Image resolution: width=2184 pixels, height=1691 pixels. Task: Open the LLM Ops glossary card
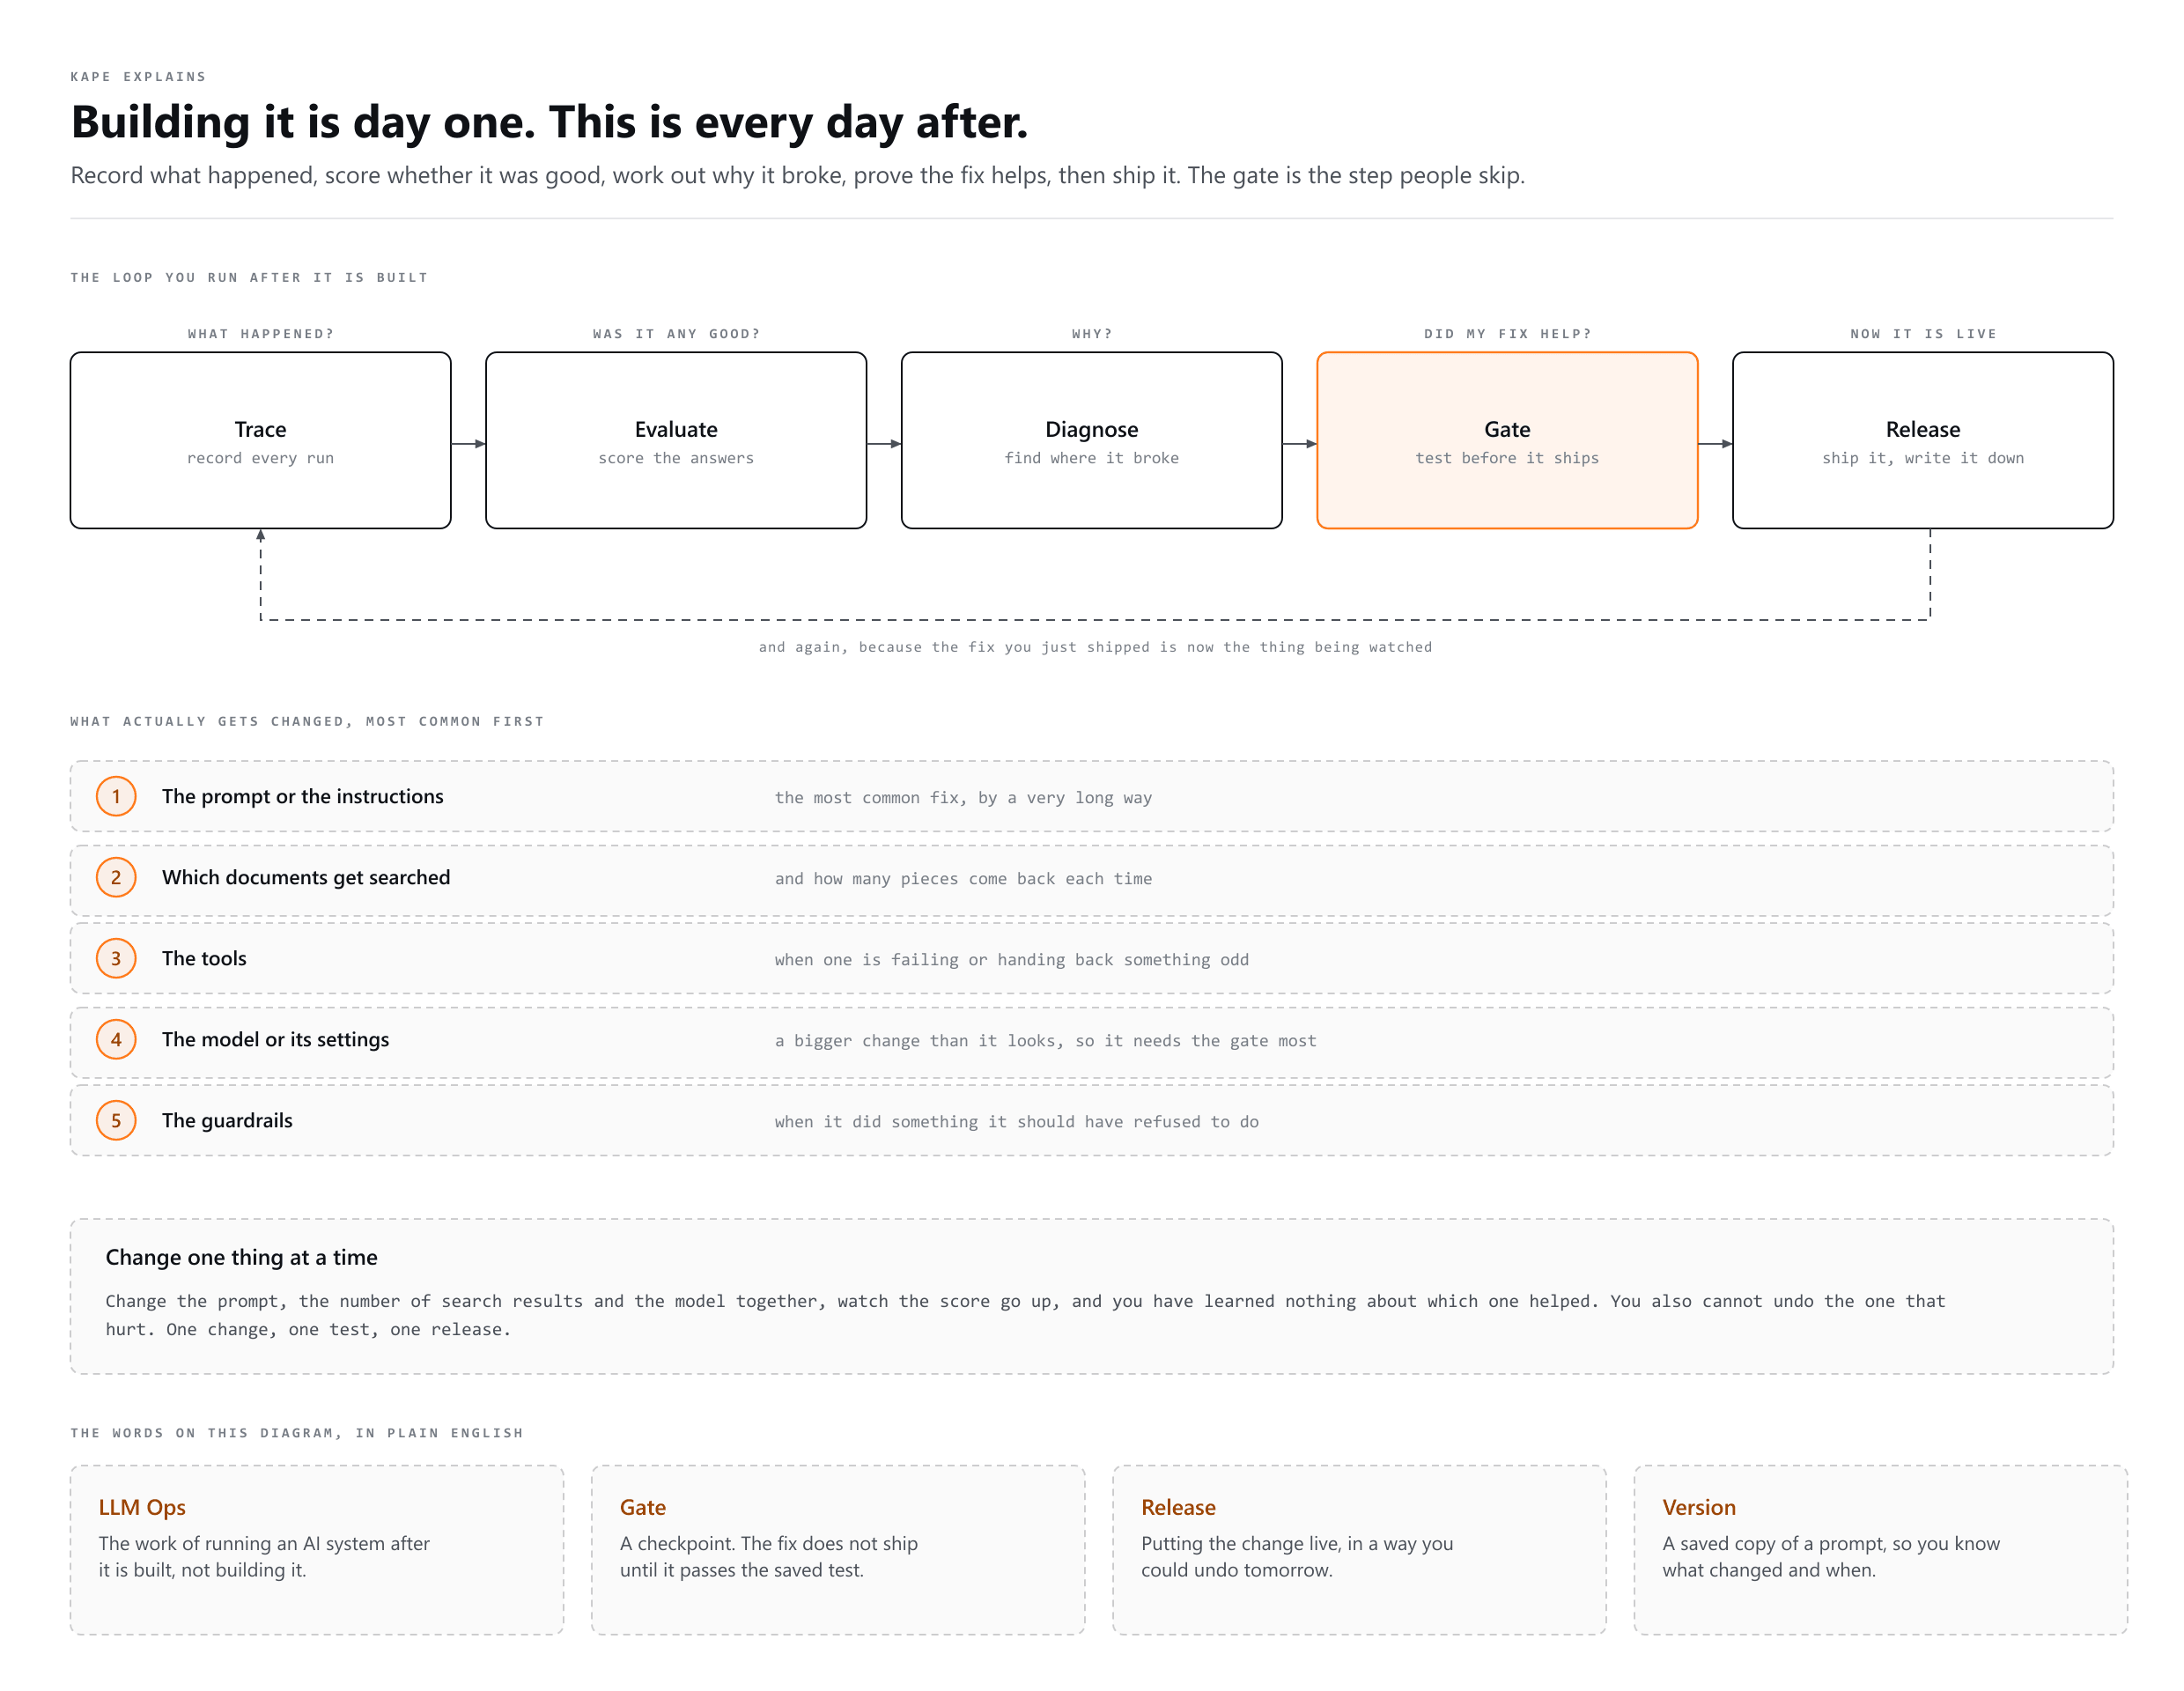[317, 1550]
